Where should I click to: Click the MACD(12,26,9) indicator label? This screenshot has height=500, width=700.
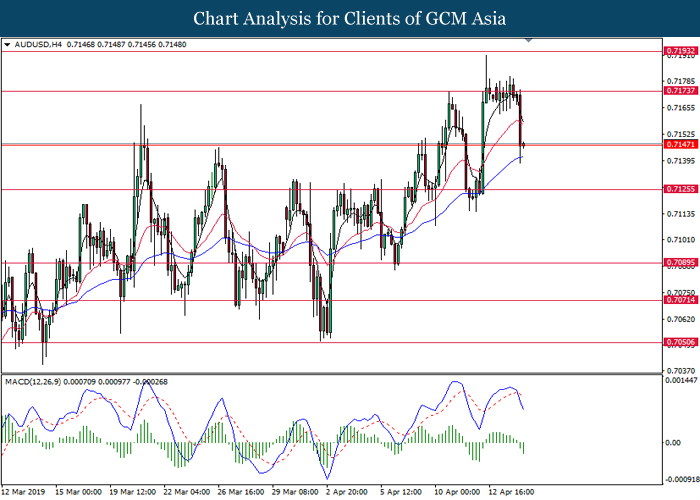click(37, 381)
